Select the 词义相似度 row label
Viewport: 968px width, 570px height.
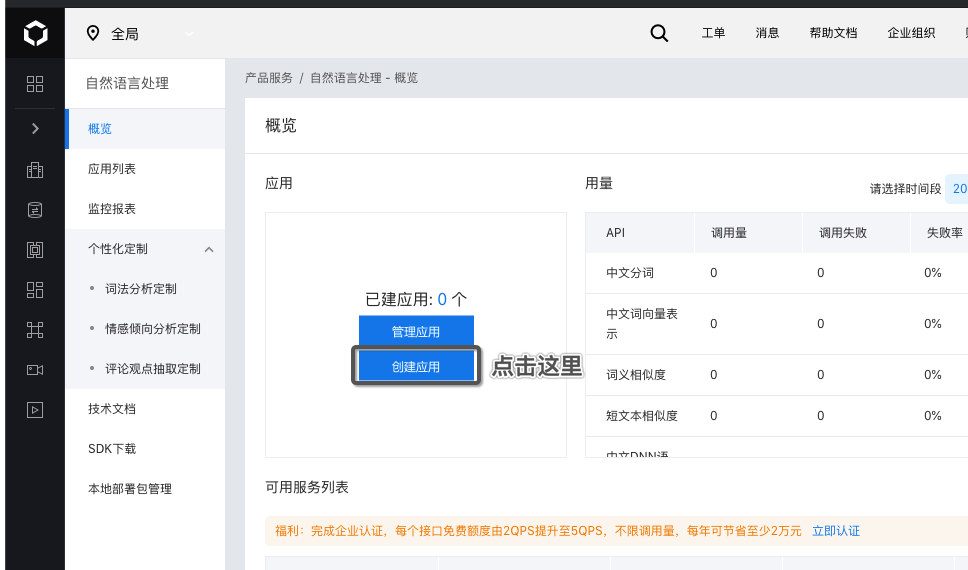[x=636, y=375]
